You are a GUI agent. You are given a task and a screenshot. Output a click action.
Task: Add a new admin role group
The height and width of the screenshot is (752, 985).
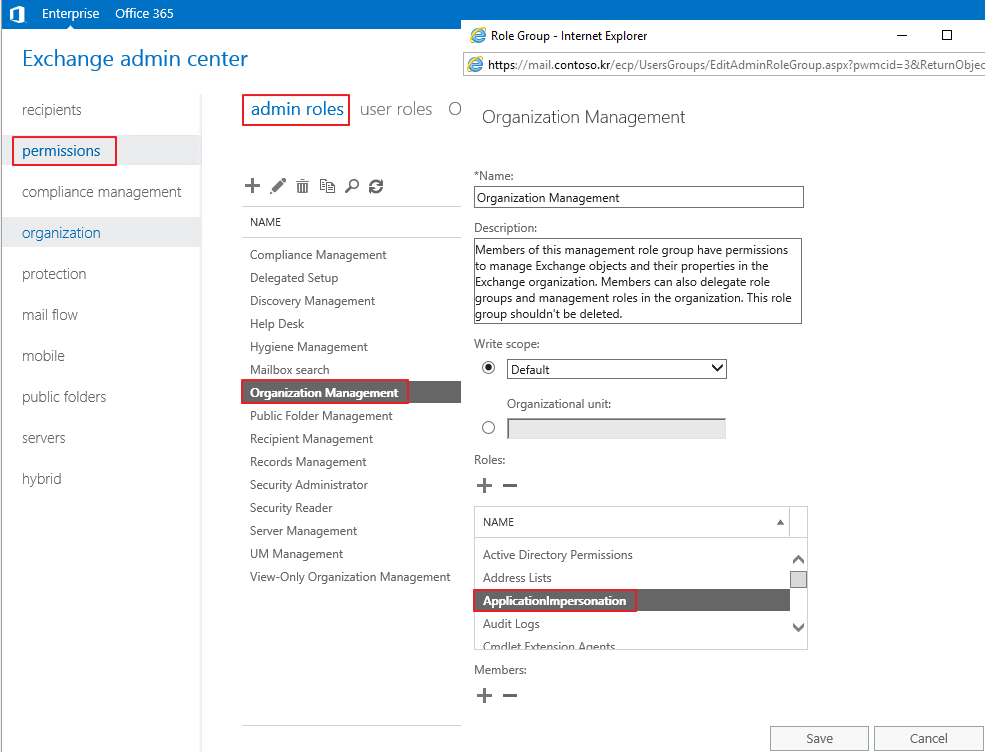tap(252, 185)
